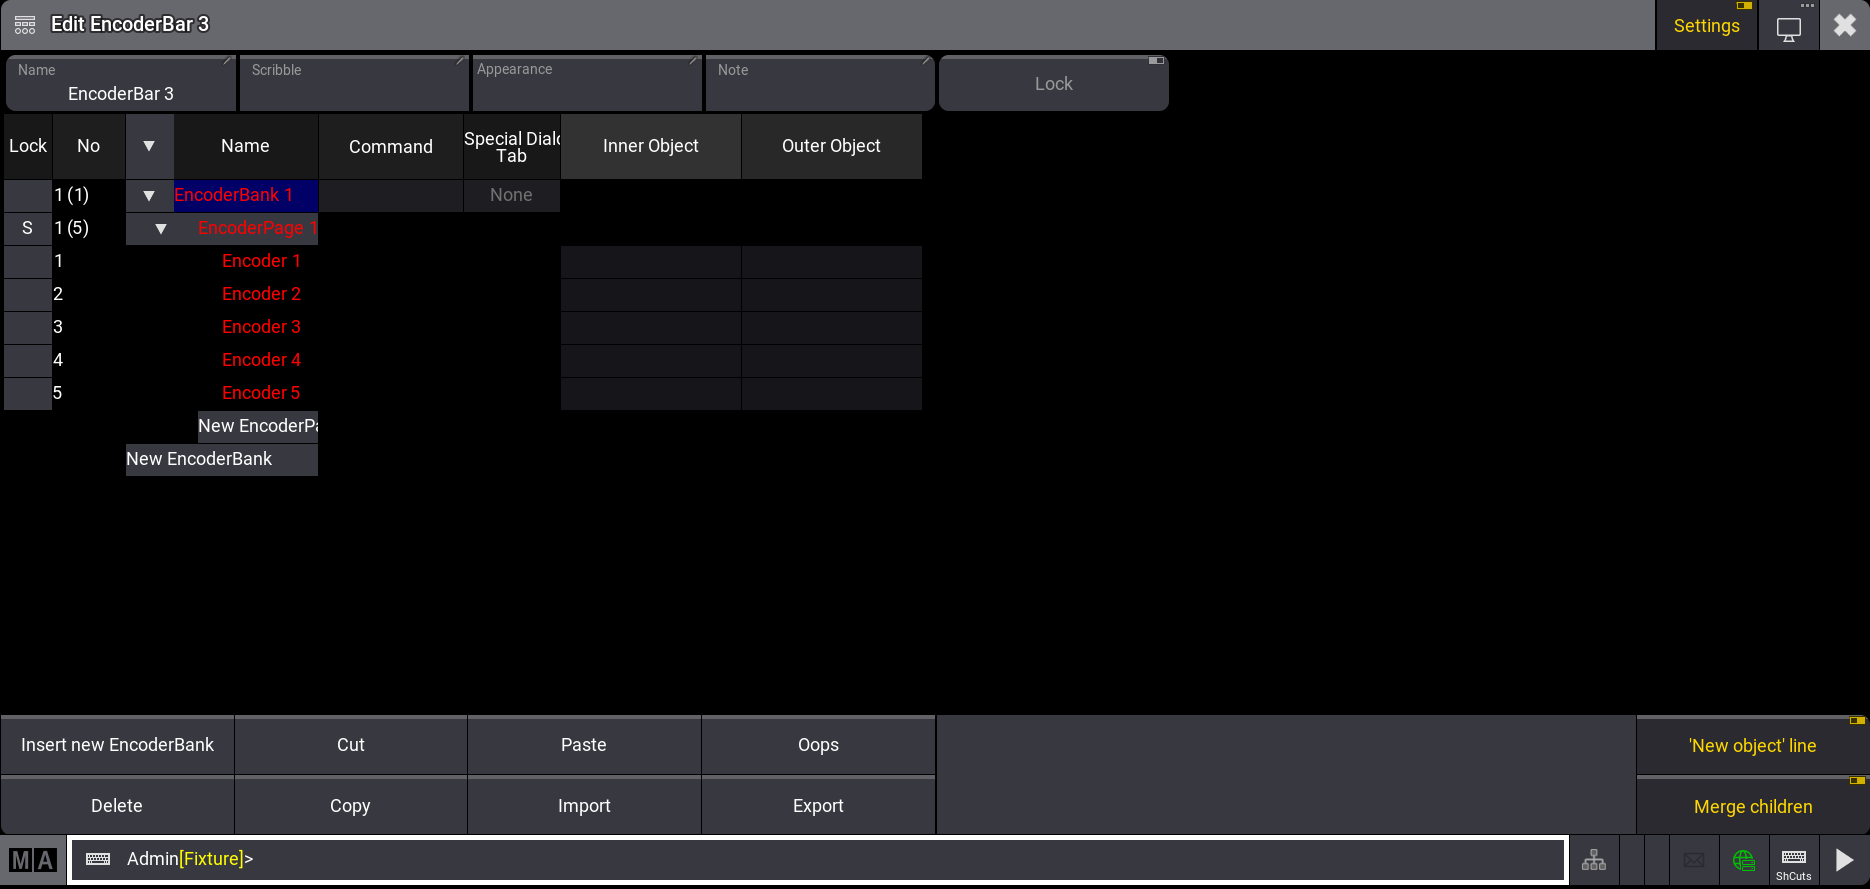Toggle the 'New object' line option
Screen dimensions: 1870x889
1752,746
